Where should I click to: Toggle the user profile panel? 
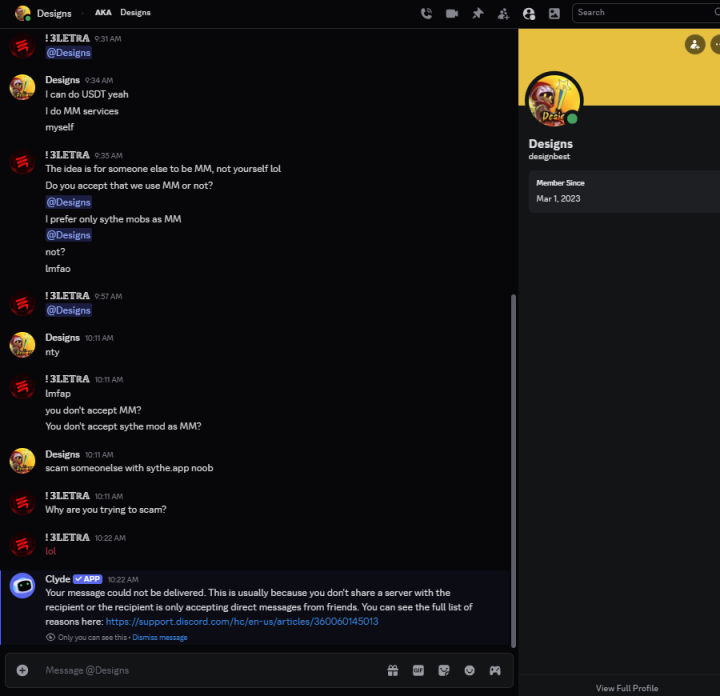(x=528, y=13)
